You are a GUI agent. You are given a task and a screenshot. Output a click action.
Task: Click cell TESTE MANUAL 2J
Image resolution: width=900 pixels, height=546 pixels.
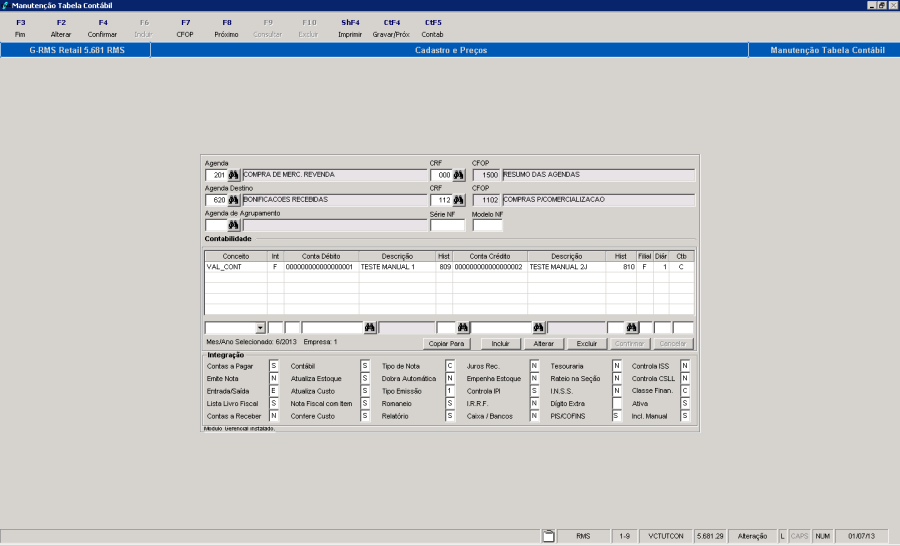(567, 267)
